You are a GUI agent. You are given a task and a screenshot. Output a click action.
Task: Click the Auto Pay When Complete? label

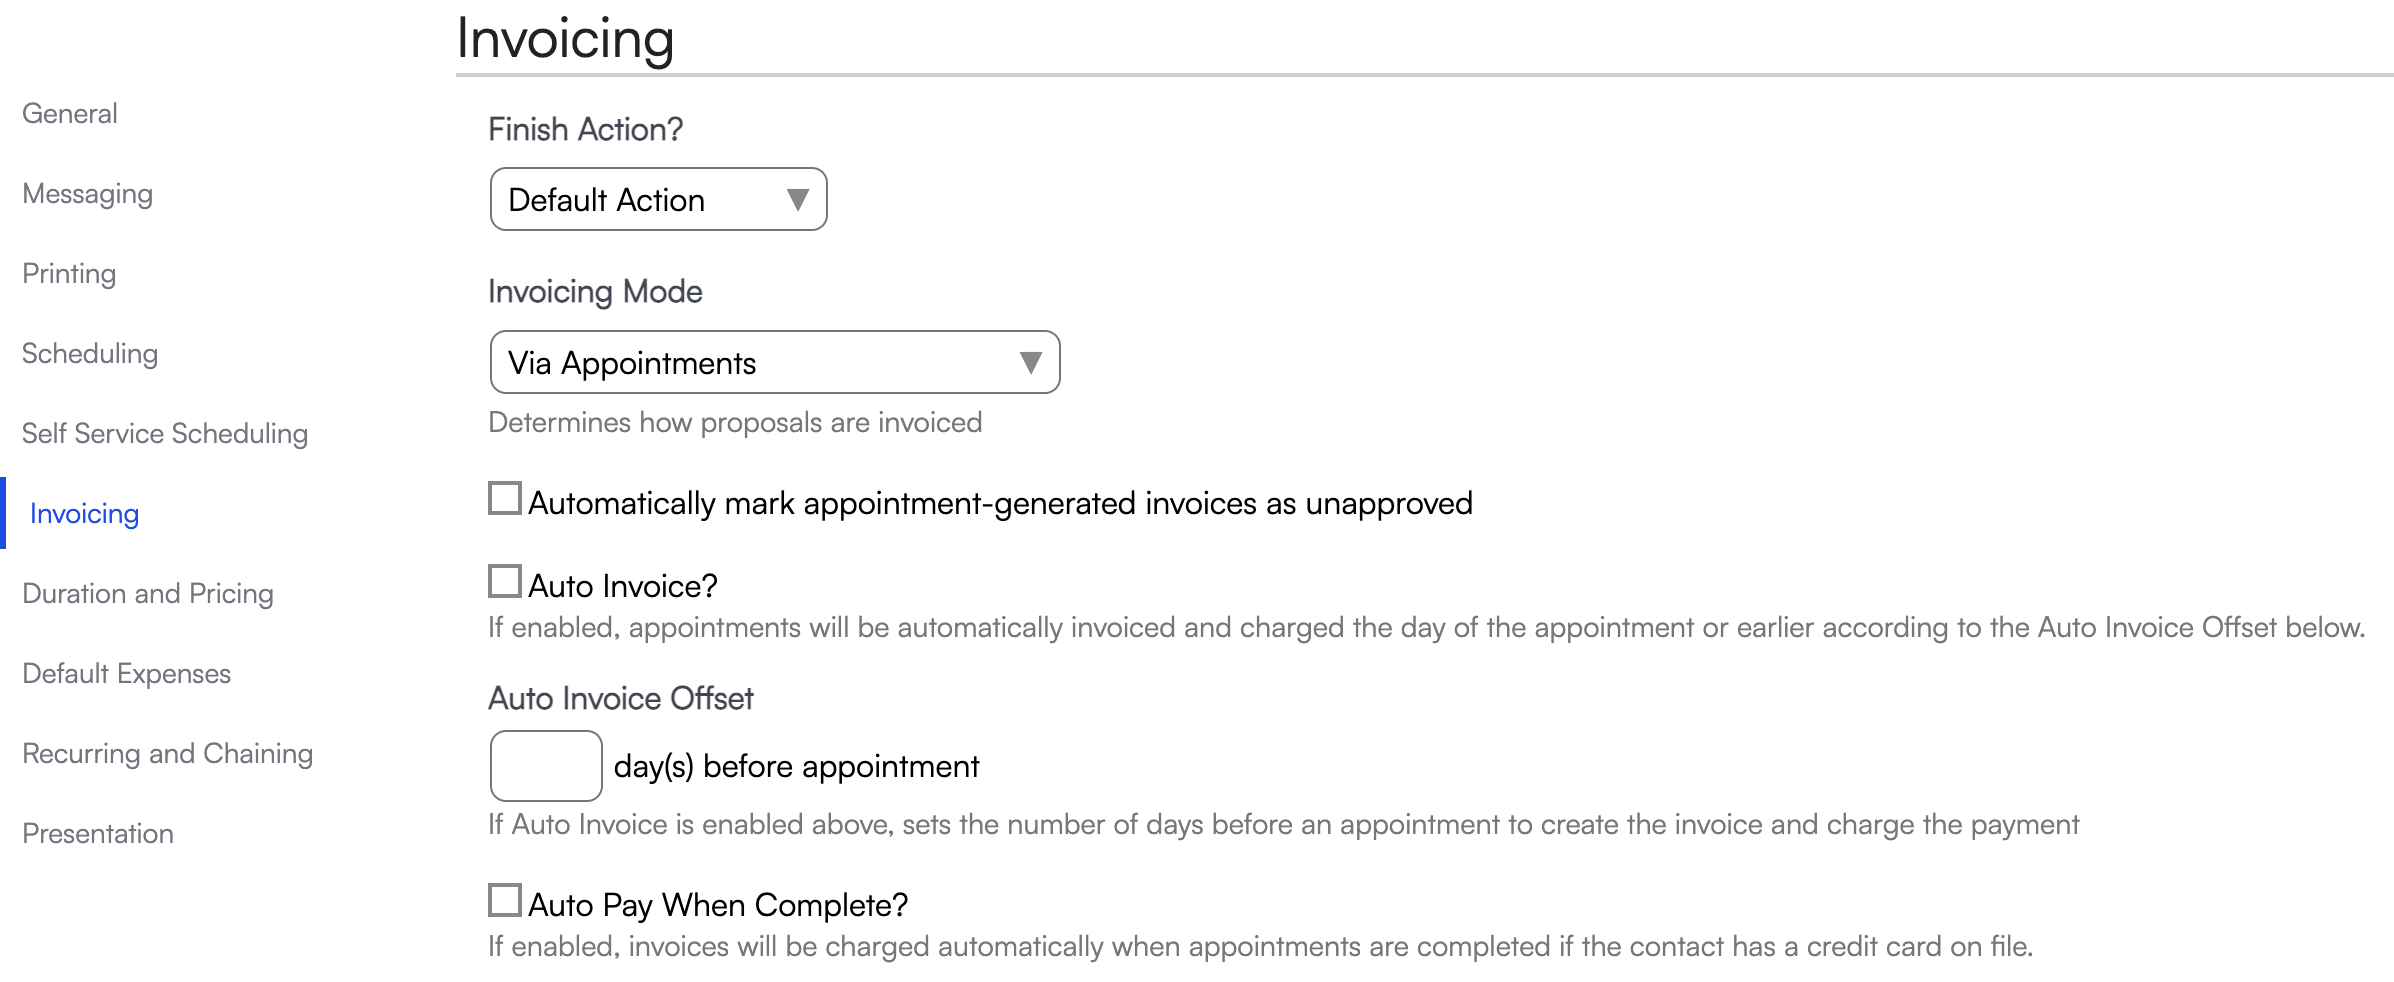pos(718,905)
